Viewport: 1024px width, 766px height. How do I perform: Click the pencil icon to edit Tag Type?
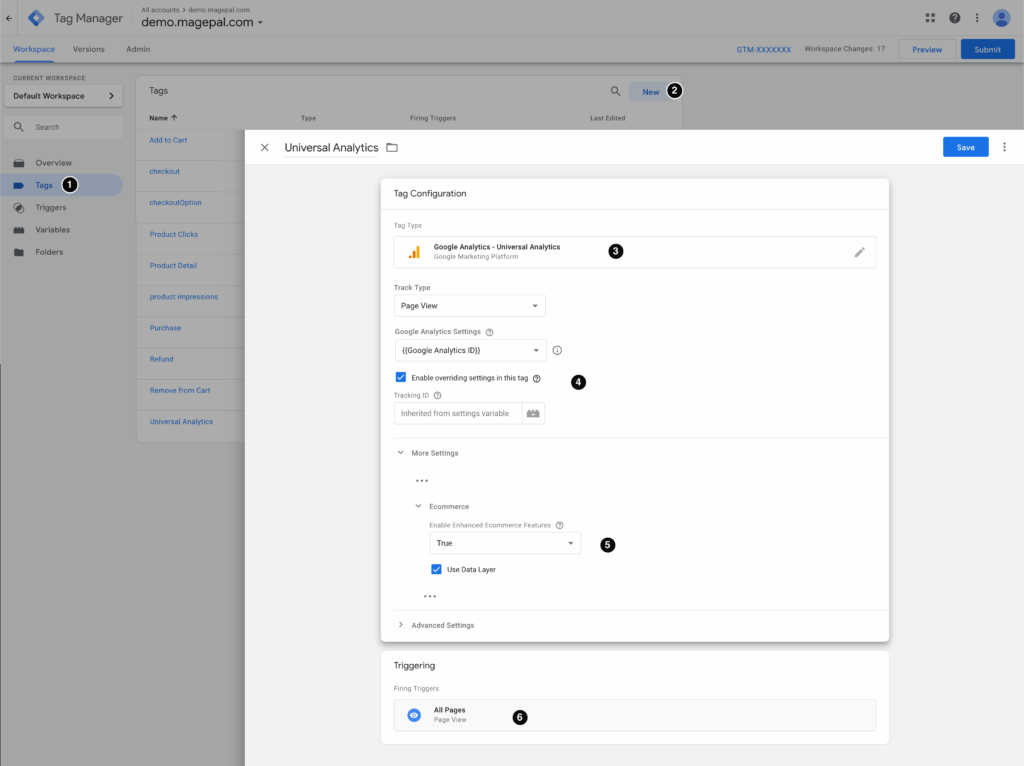[859, 252]
